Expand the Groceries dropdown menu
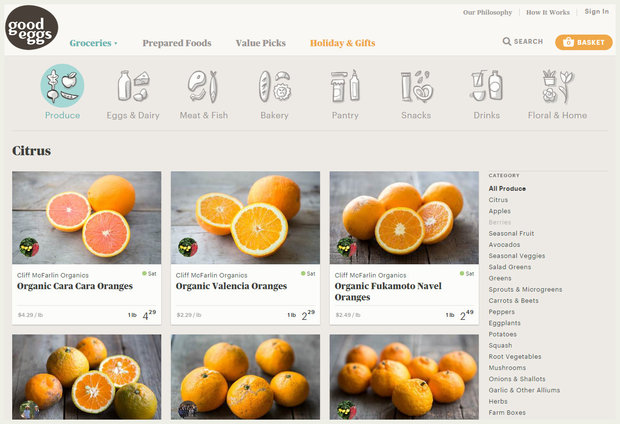The width and height of the screenshot is (620, 424). click(93, 43)
